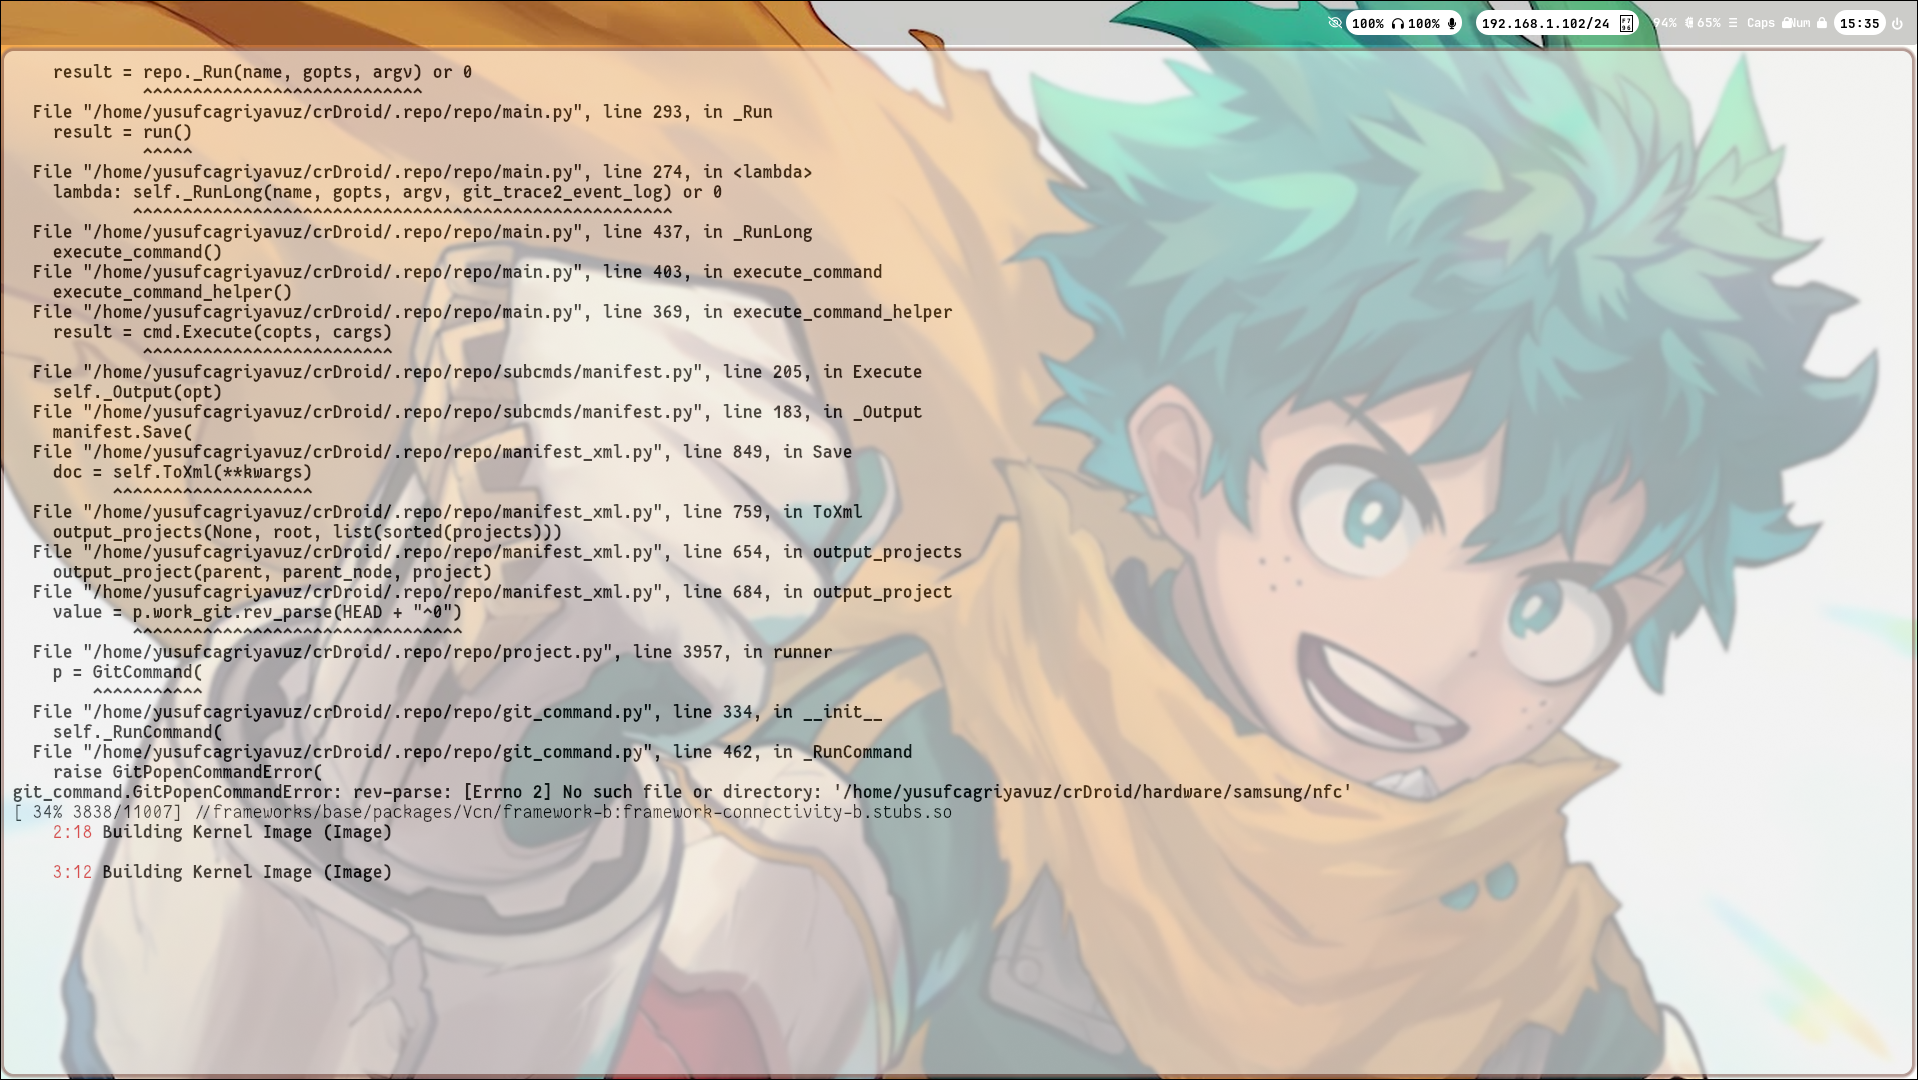Viewport: 1918px width, 1080px height.
Task: Click 'raise GitPopenCommandError(' line
Action: click(x=187, y=772)
